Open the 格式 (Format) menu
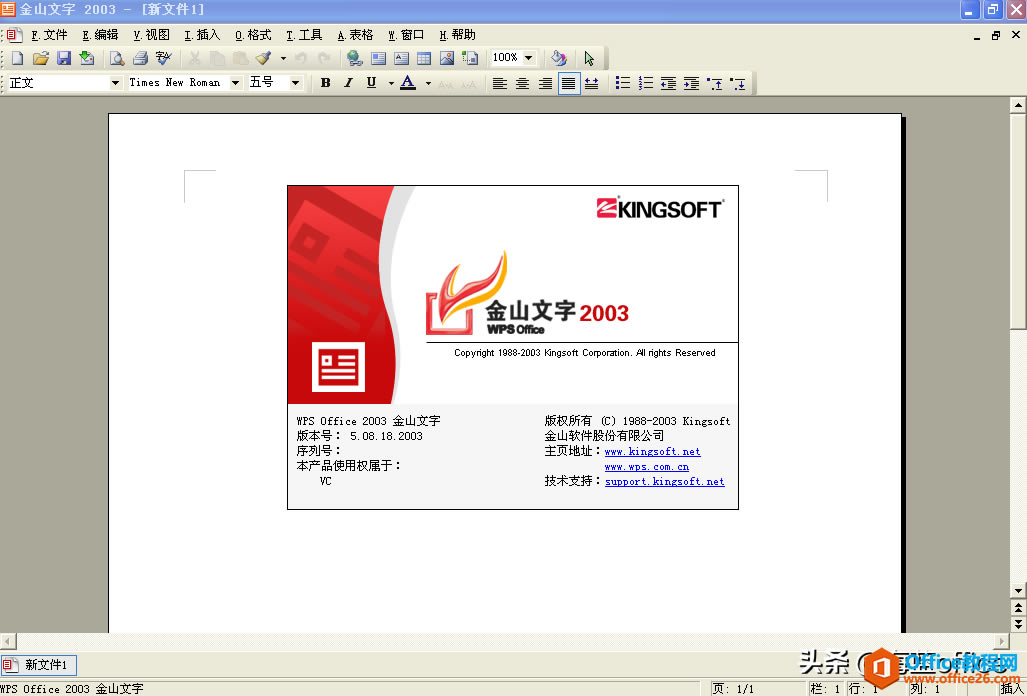 (253, 35)
